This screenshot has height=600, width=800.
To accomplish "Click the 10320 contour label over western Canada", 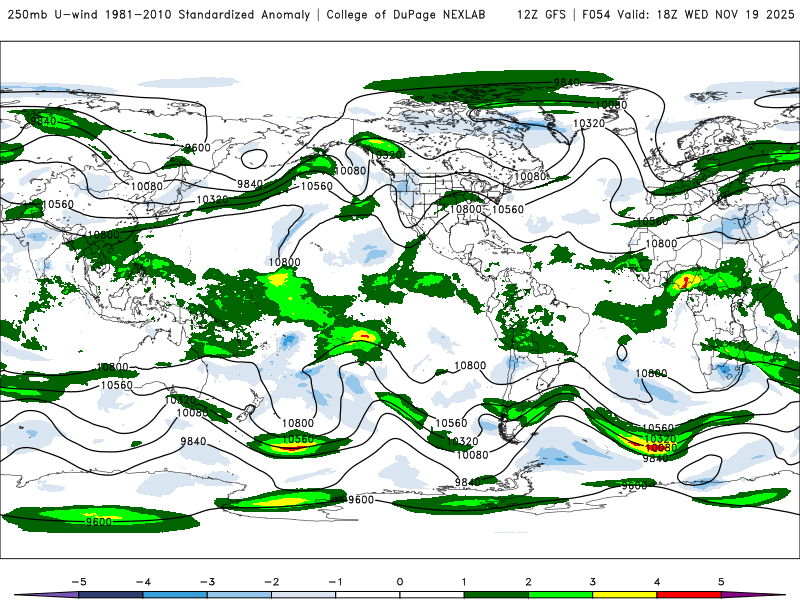I will point(386,155).
